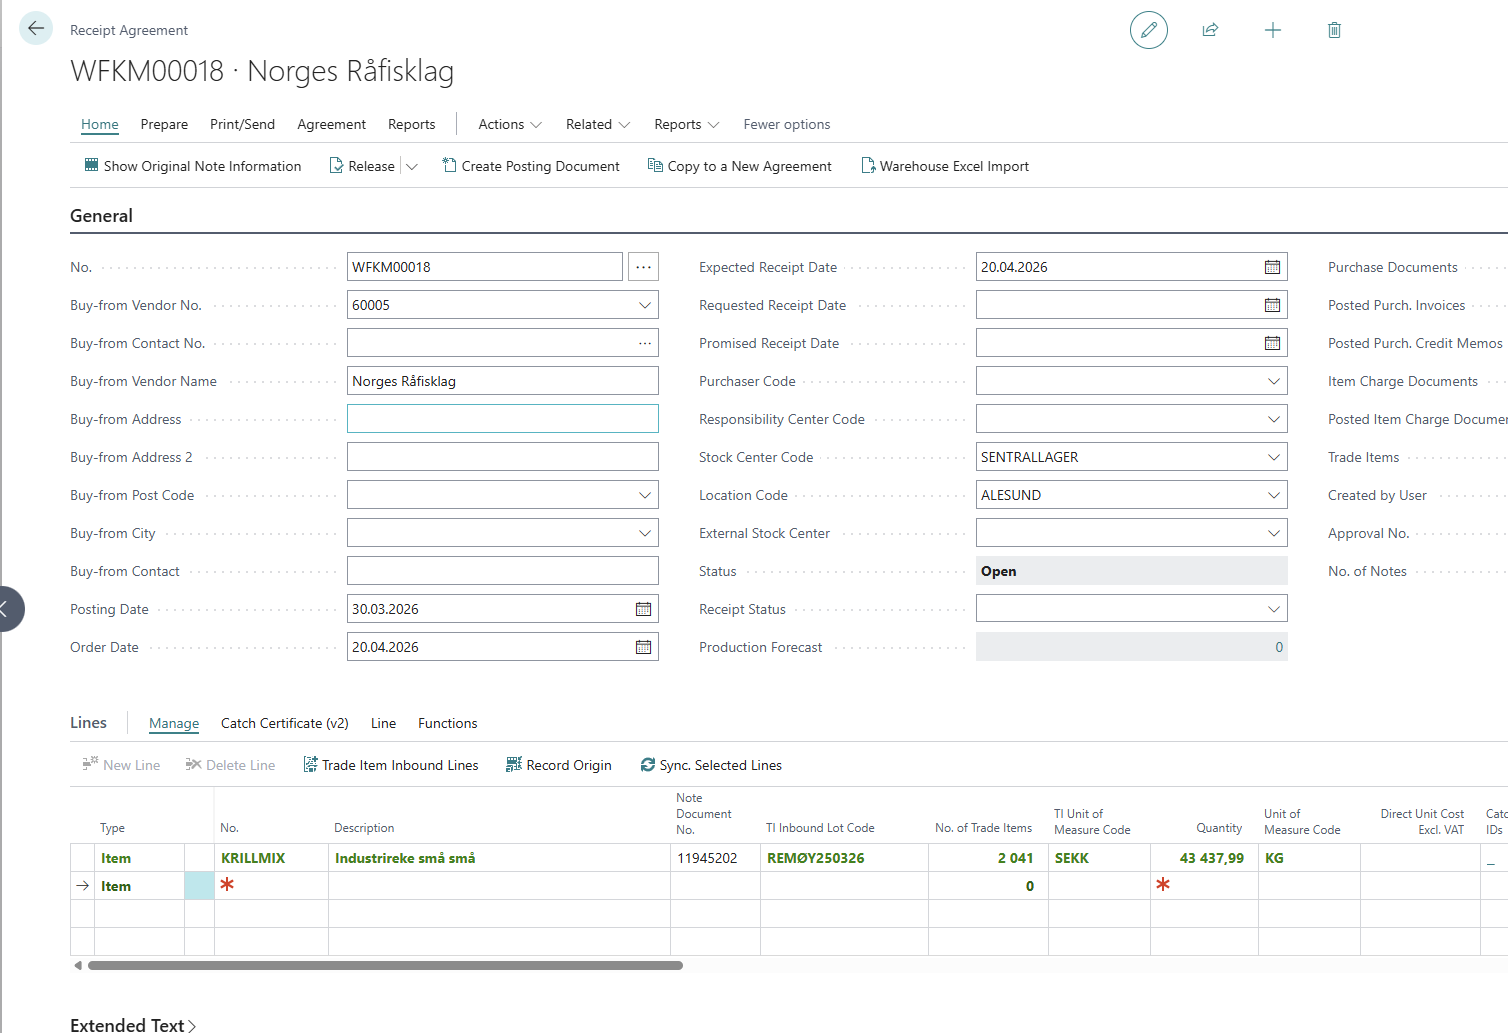The image size is (1508, 1033).
Task: Open the Posting Date calendar picker
Action: [643, 609]
